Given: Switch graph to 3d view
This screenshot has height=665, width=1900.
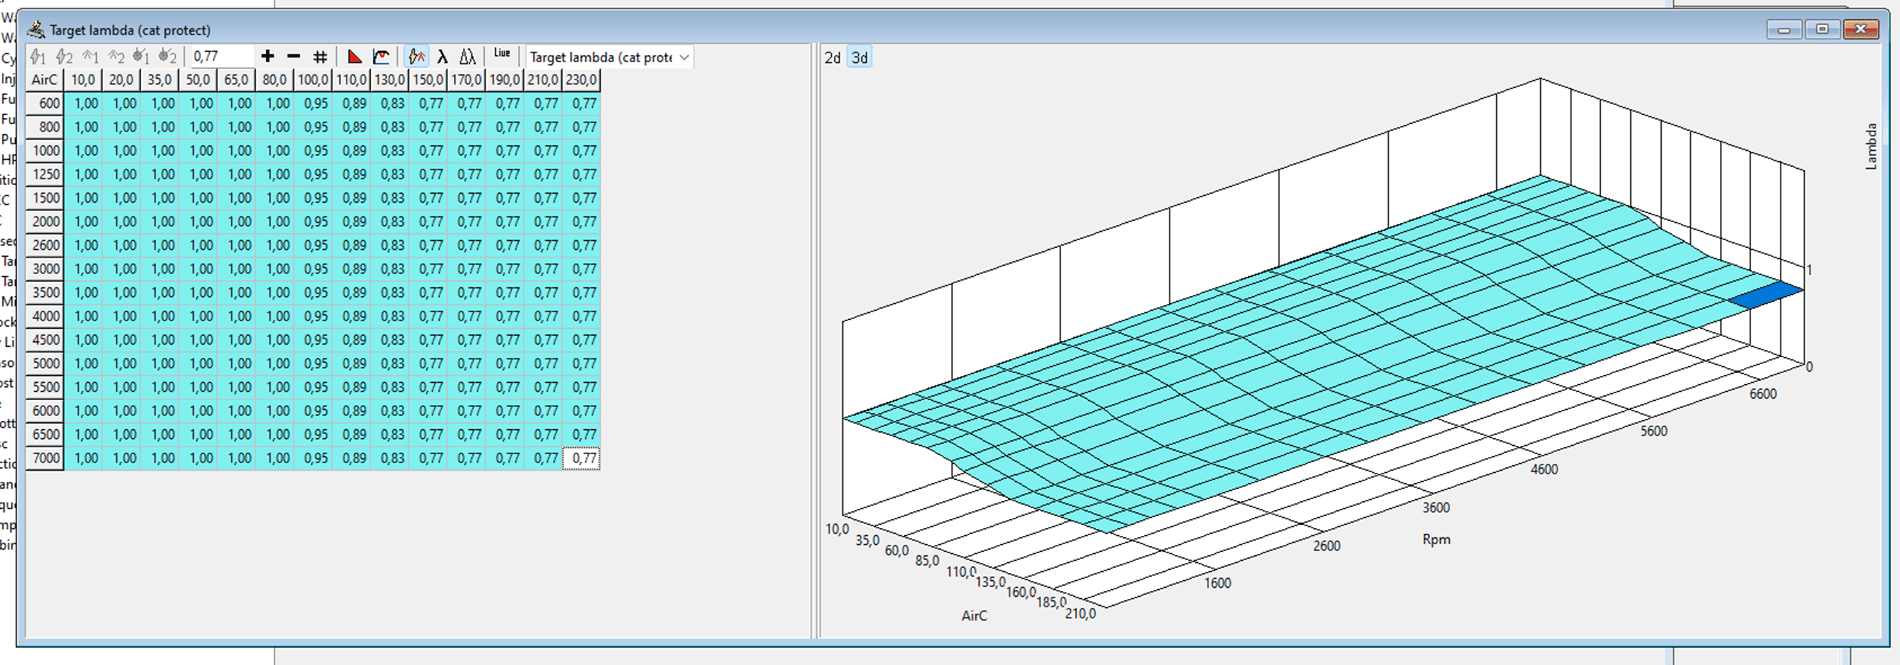Looking at the screenshot, I should 860,58.
